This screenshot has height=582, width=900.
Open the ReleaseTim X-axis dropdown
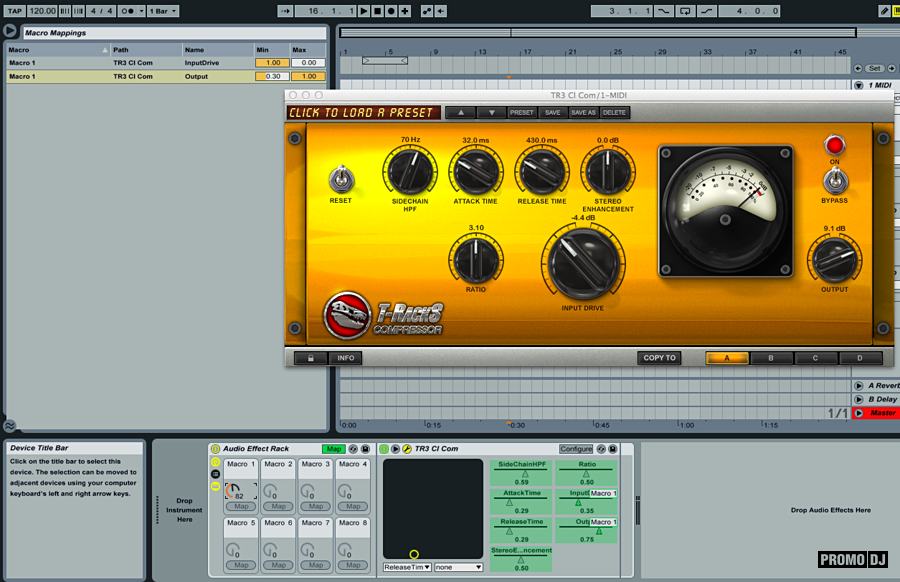[x=408, y=567]
